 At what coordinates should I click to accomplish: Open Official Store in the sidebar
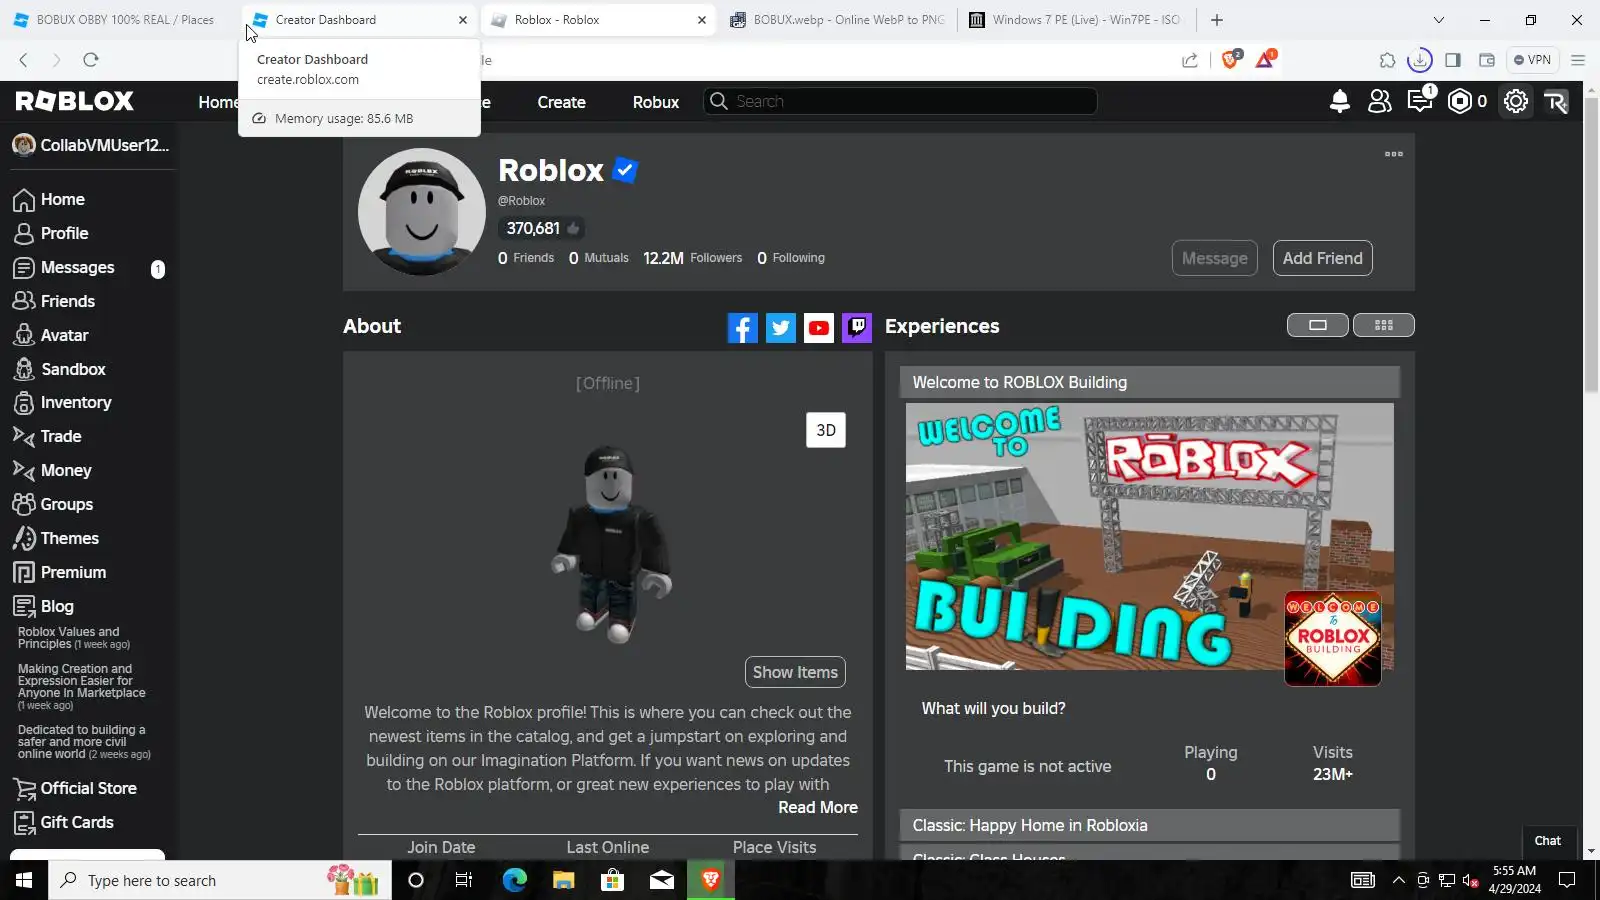[76, 789]
